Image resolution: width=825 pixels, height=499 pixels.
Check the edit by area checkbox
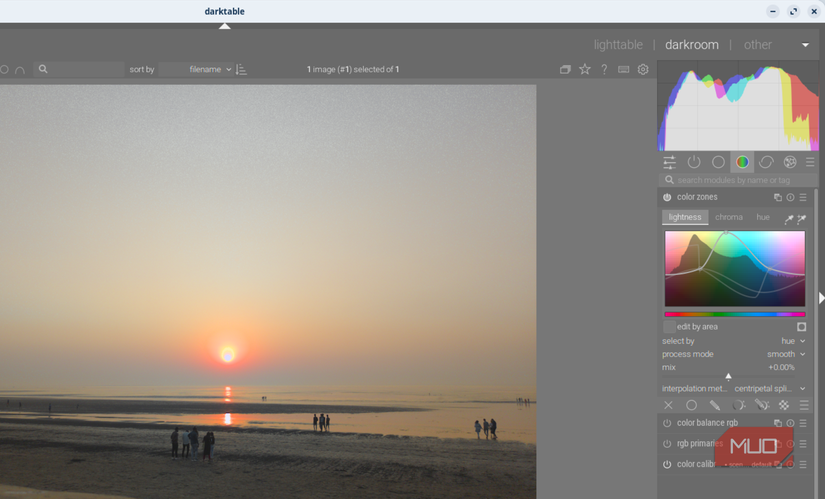click(669, 327)
